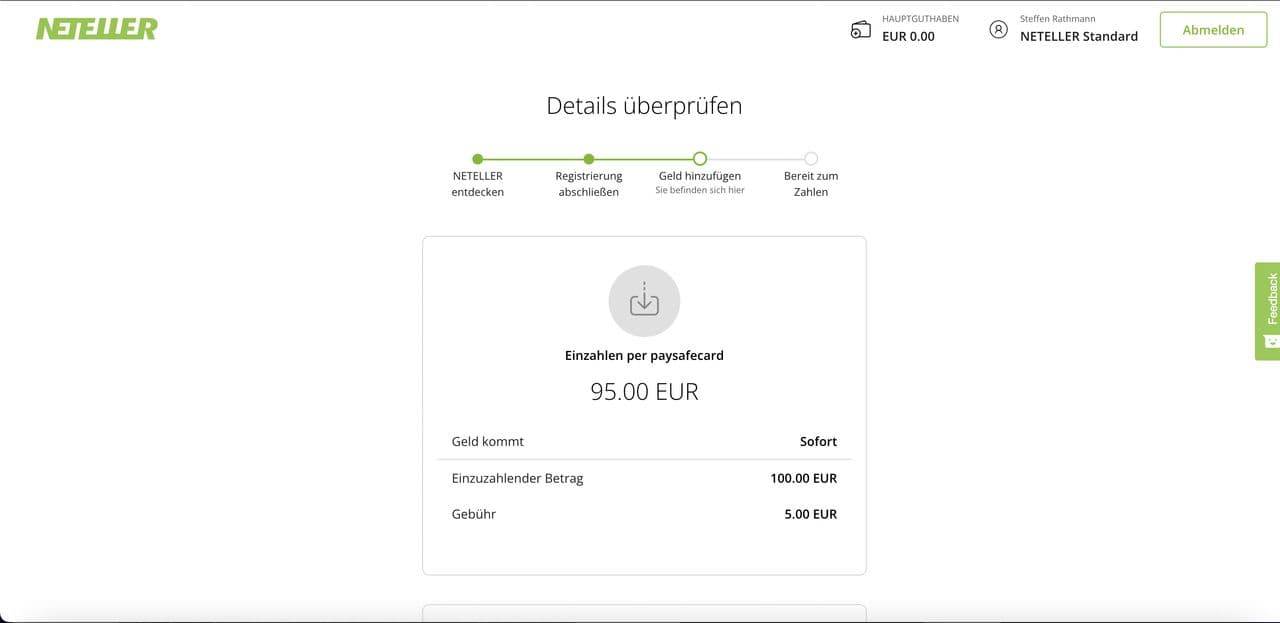The height and width of the screenshot is (623, 1280).
Task: Go to the Registrierung abschließen step label
Action: (589, 184)
